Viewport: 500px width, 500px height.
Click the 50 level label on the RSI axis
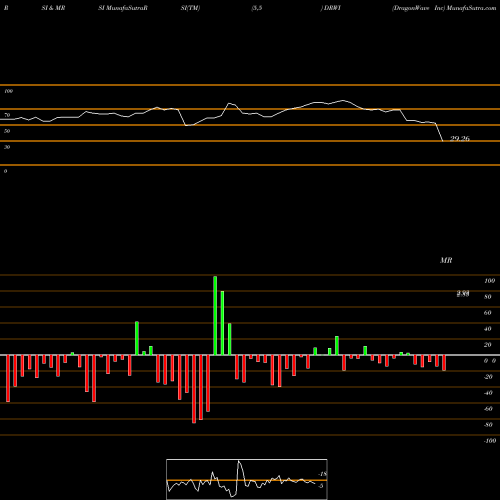click(7, 131)
